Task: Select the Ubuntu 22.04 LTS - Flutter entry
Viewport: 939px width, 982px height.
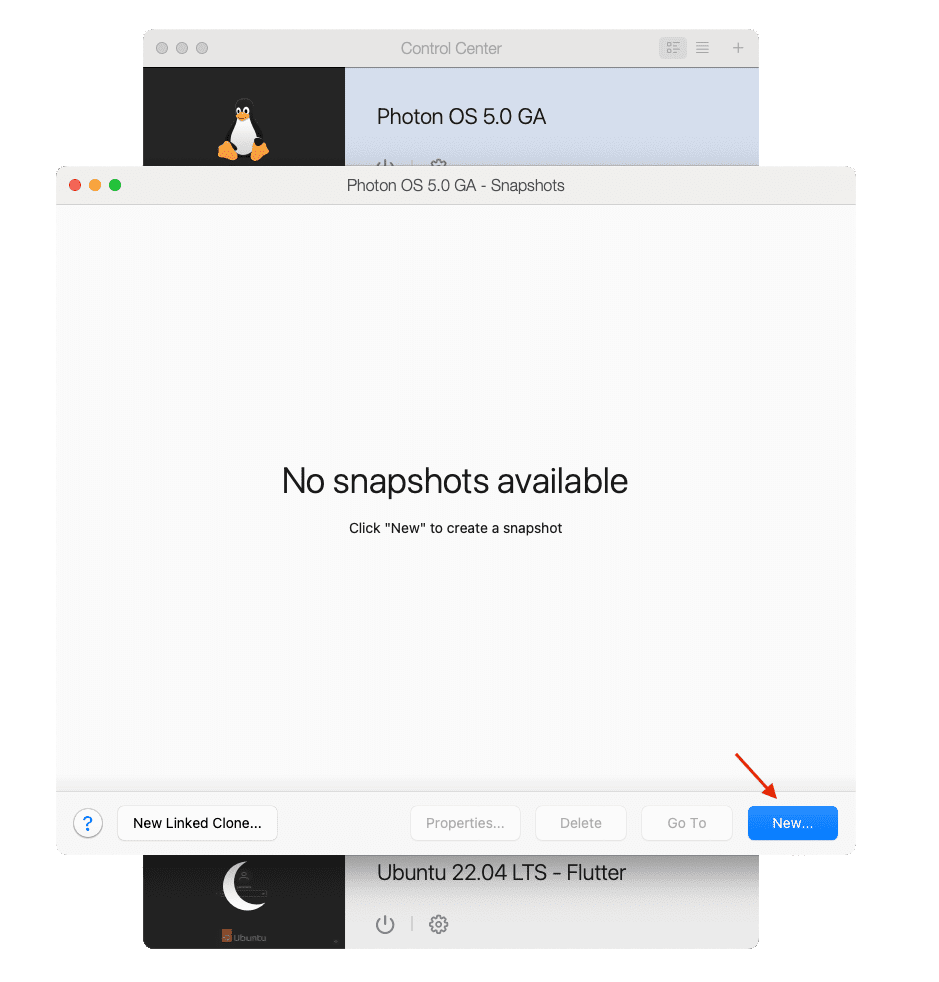Action: [551, 902]
